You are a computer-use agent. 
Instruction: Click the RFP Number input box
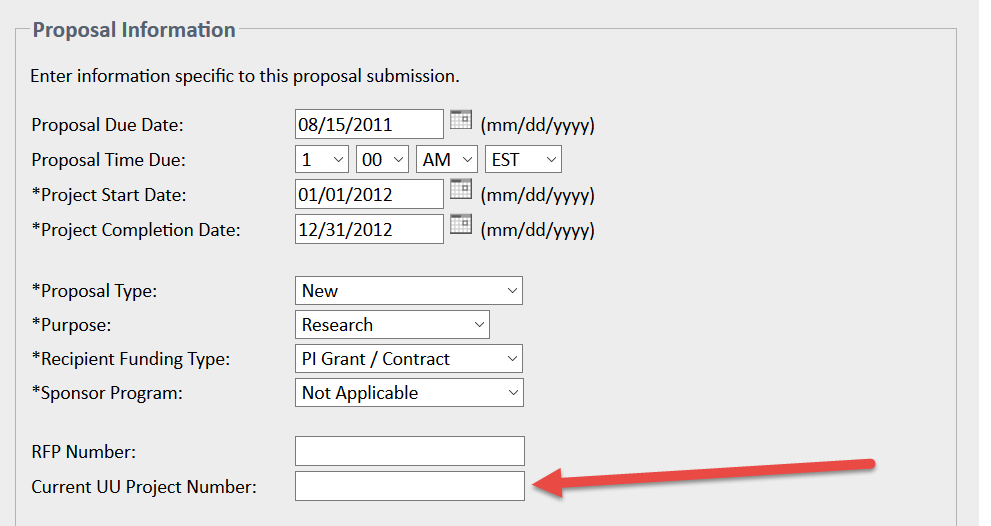(409, 451)
